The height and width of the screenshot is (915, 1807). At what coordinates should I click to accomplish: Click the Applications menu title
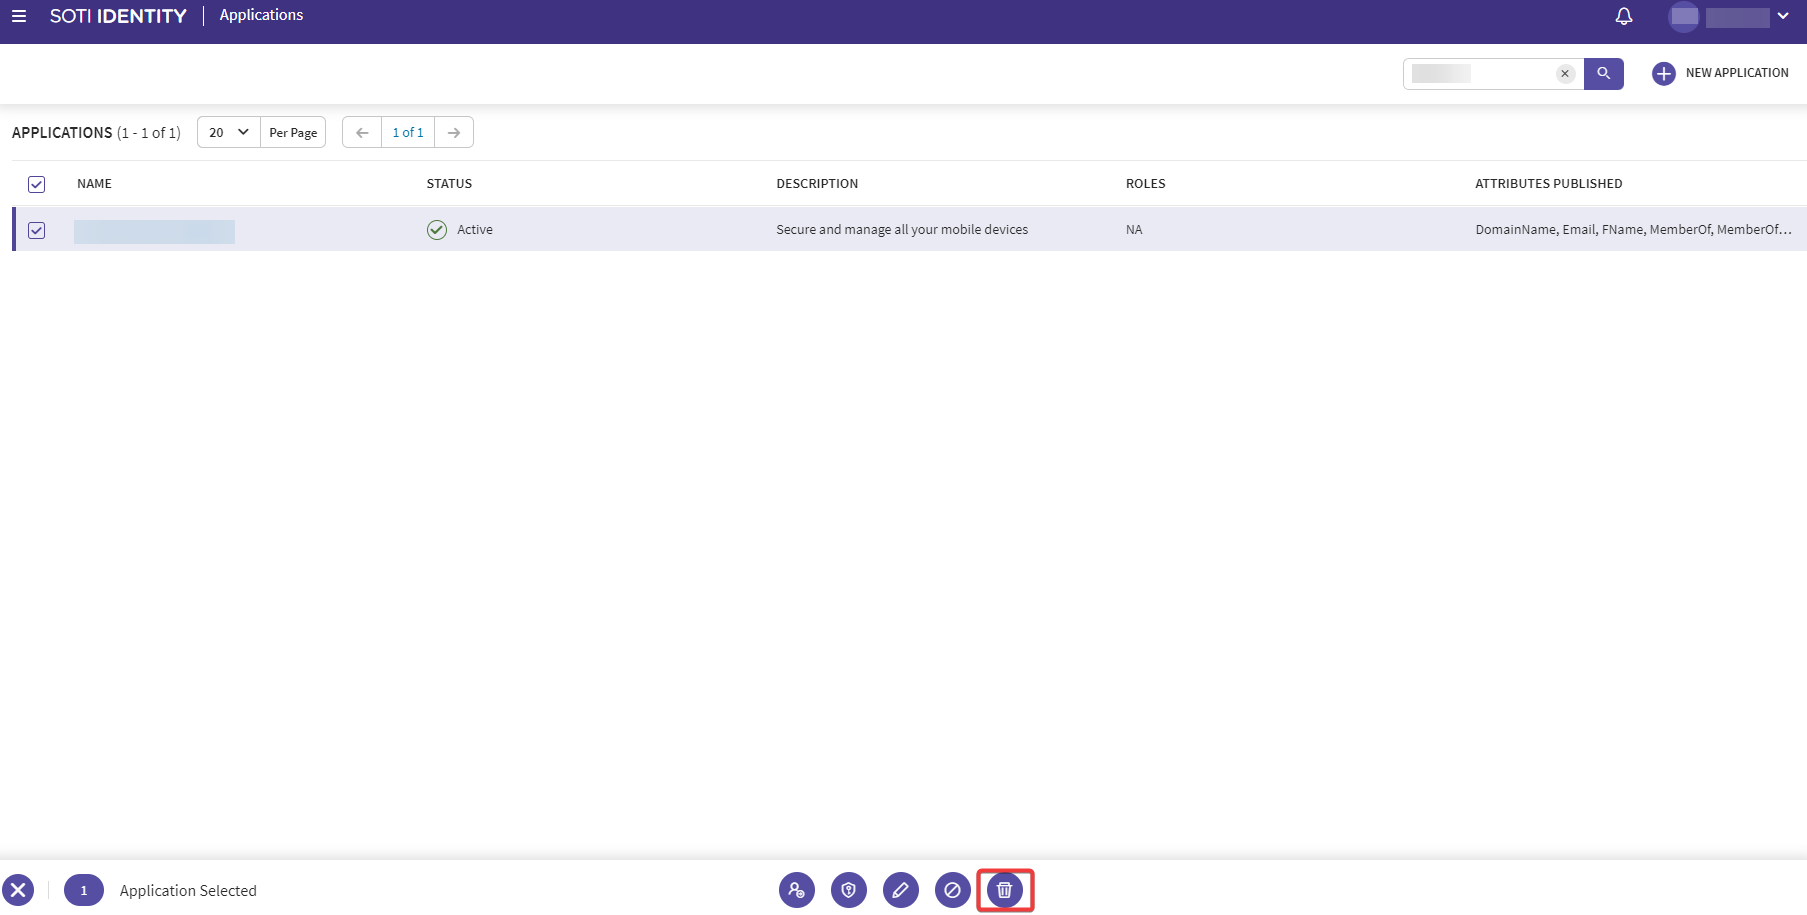coord(260,14)
